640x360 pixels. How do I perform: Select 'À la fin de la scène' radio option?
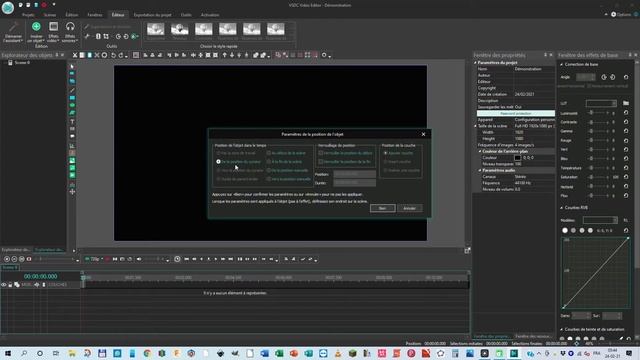269,162
